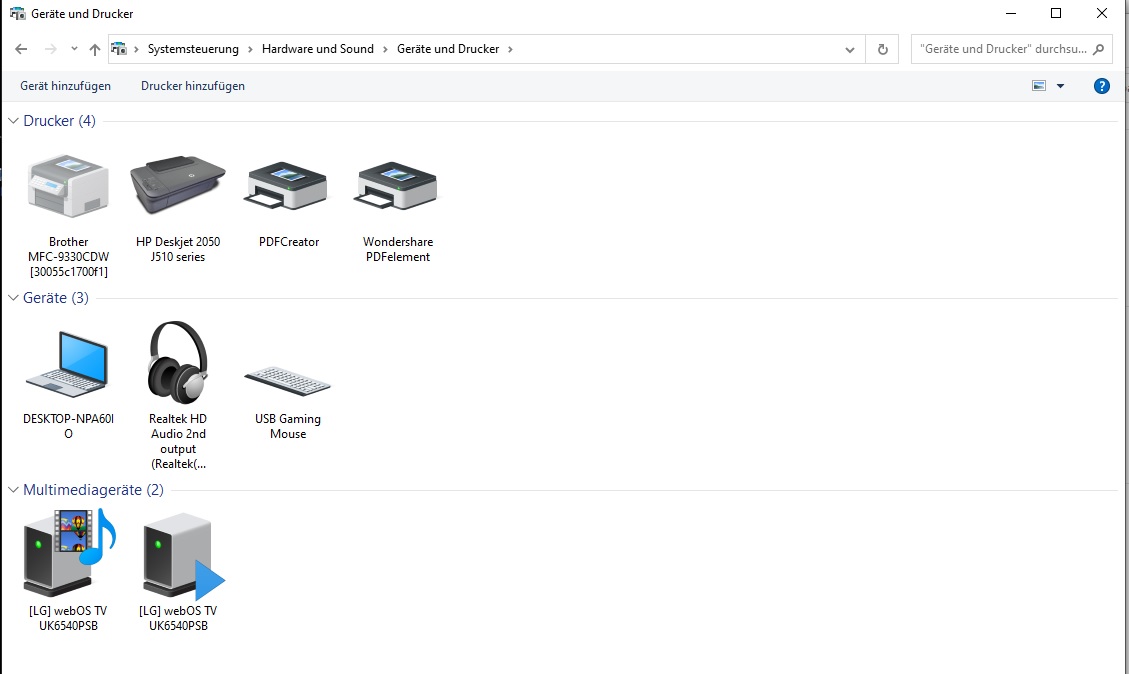Click the Wondershare PDFelement label text
The height and width of the screenshot is (674, 1129).
397,249
